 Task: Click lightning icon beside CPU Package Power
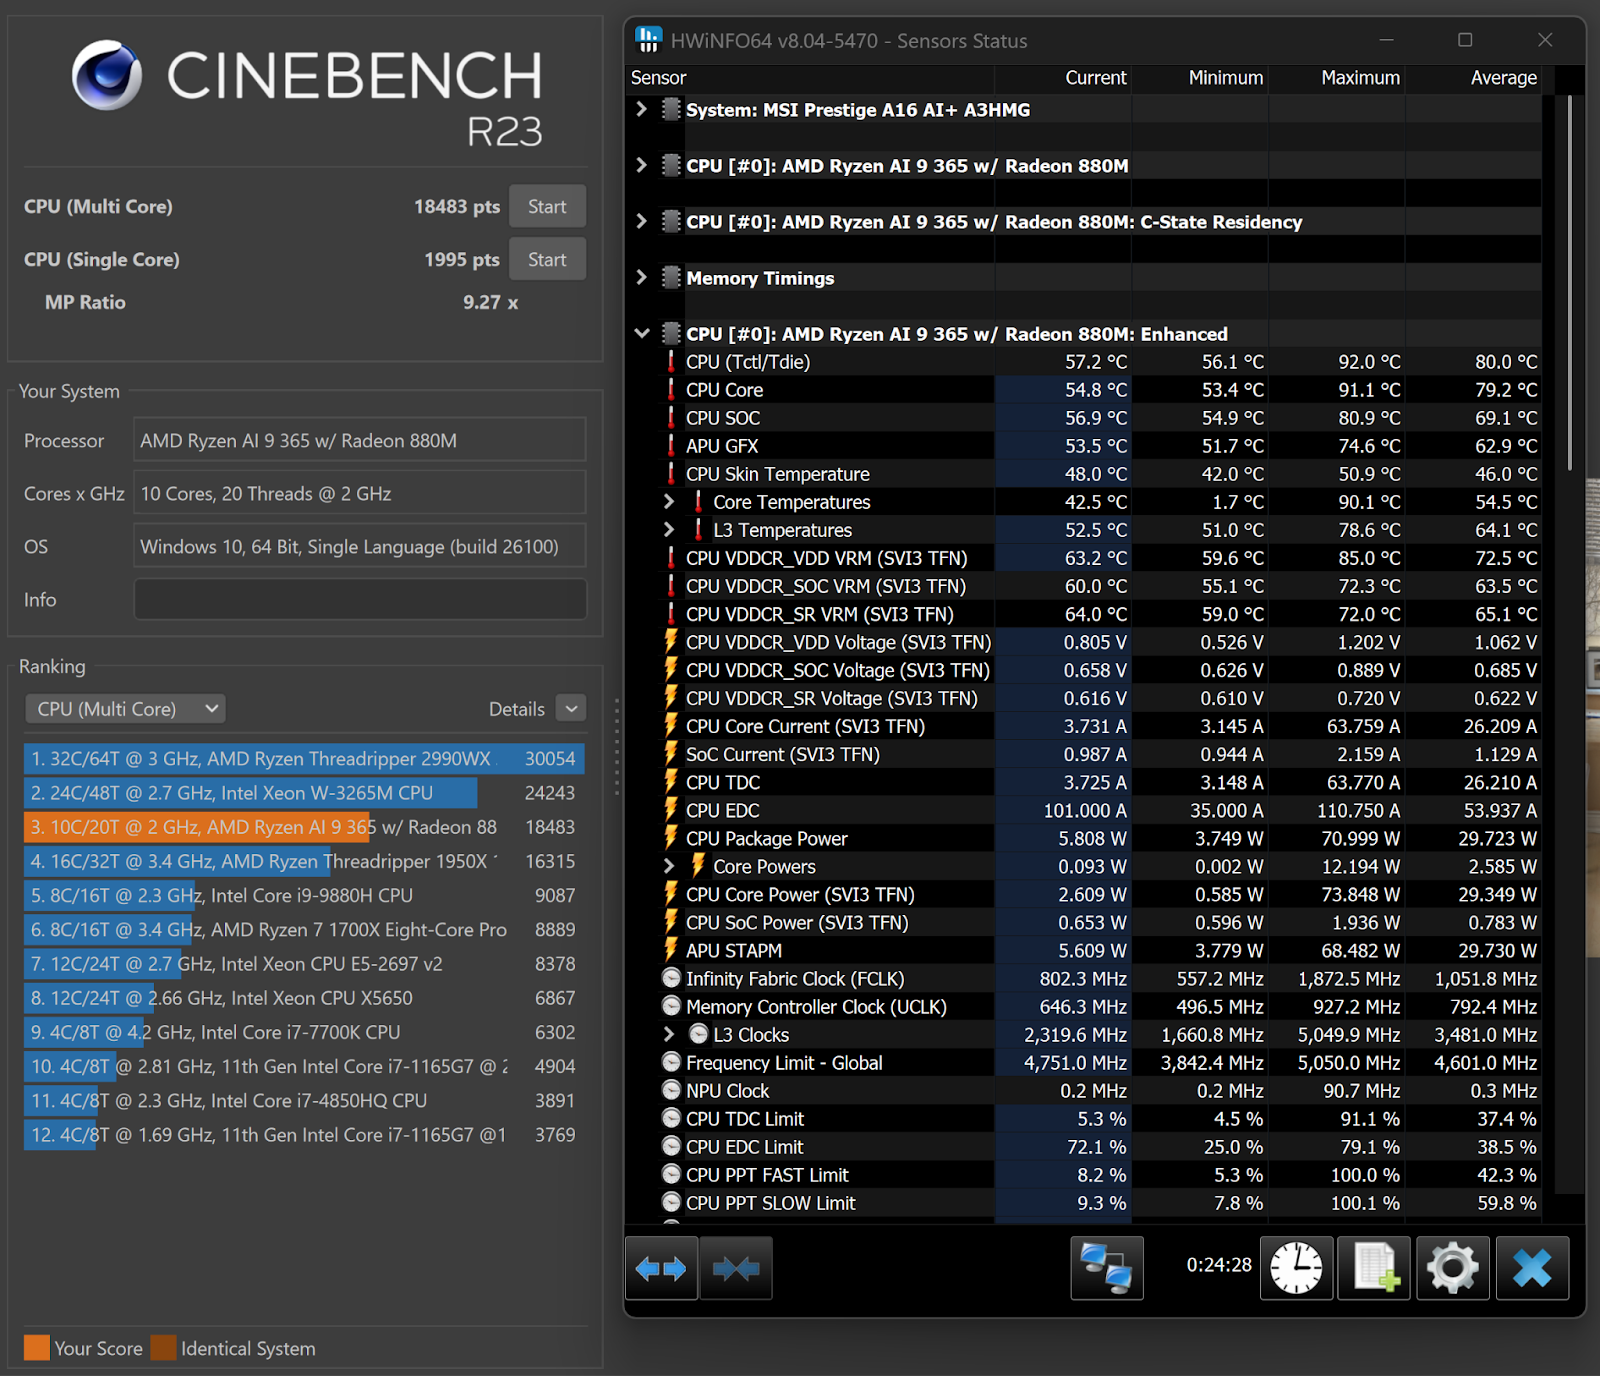(671, 838)
